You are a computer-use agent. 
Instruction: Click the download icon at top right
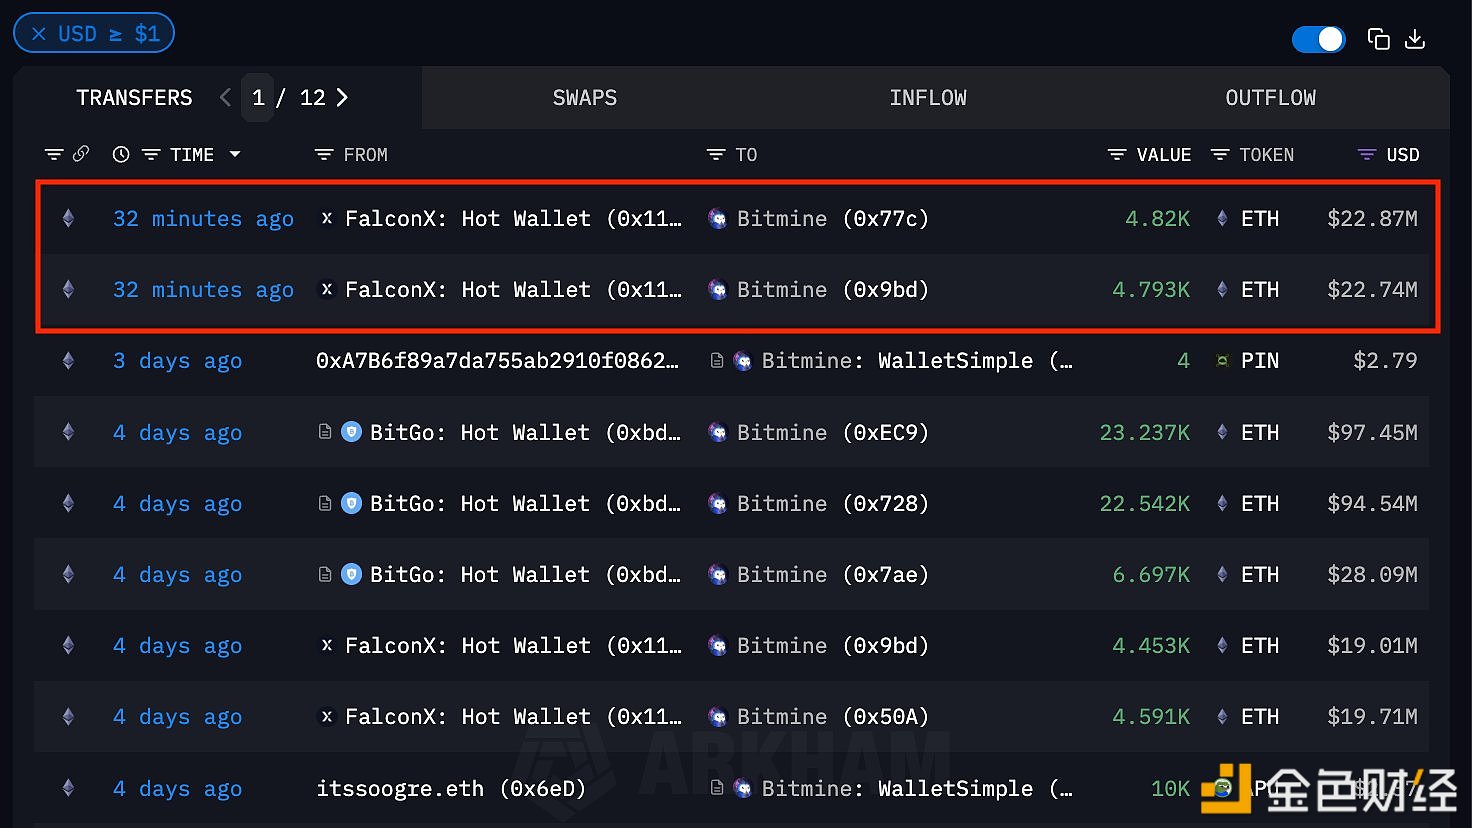[1415, 39]
